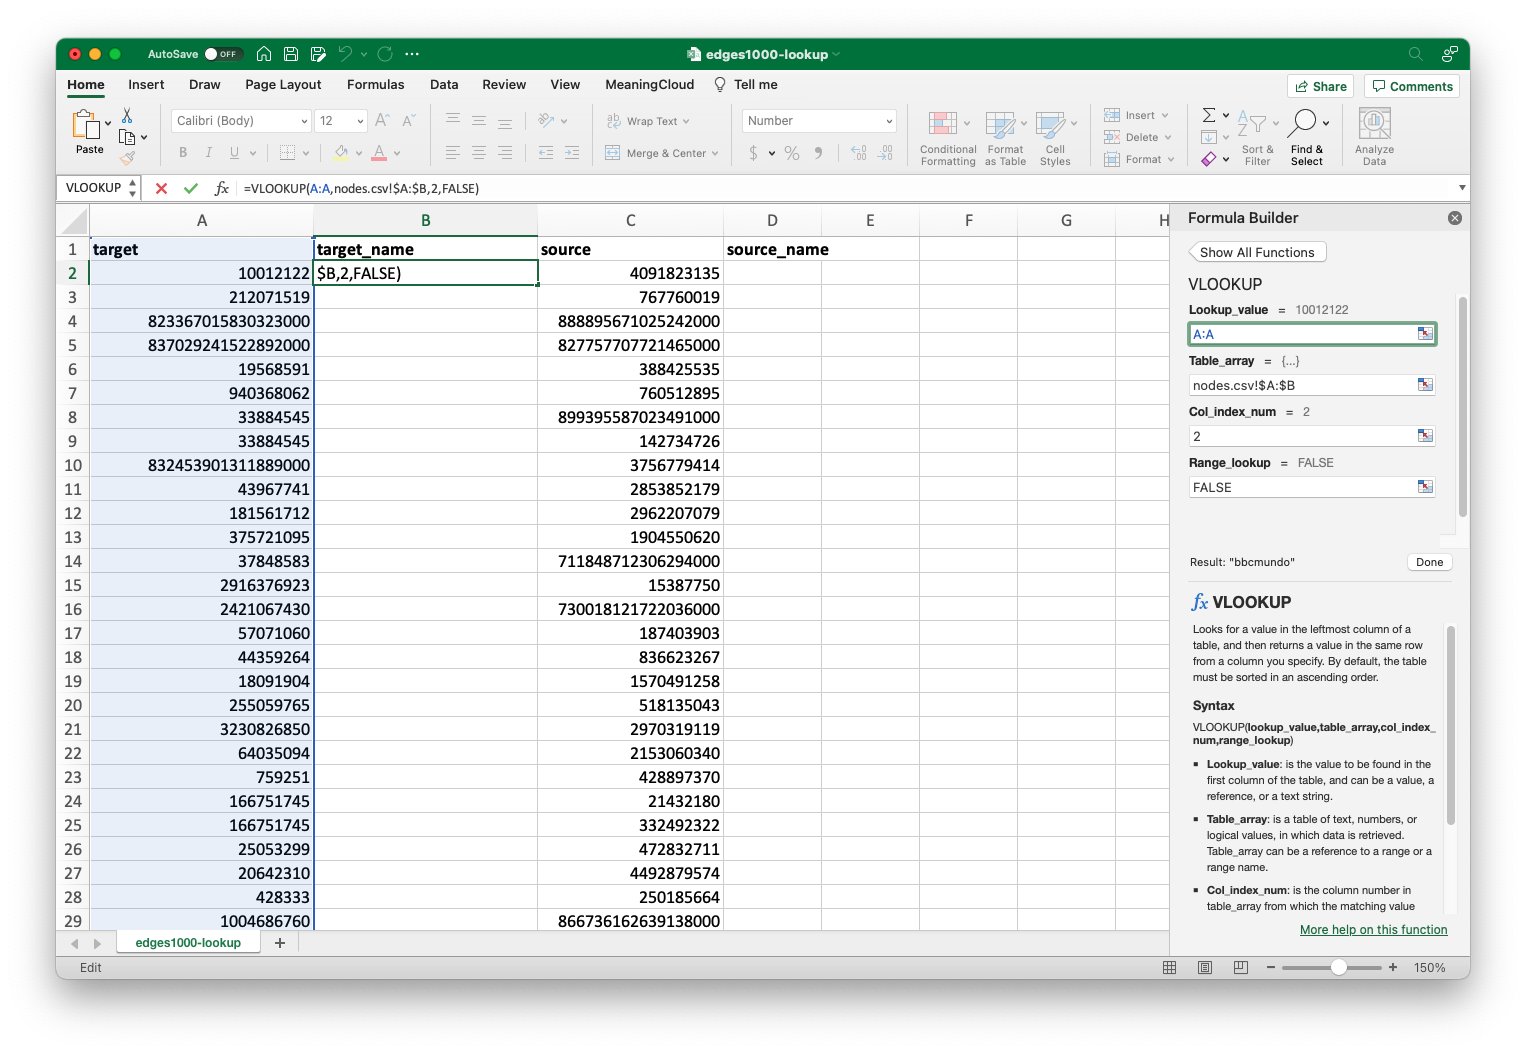The height and width of the screenshot is (1053, 1526).
Task: Click the Find & Select magnifier icon
Action: (x=1302, y=123)
